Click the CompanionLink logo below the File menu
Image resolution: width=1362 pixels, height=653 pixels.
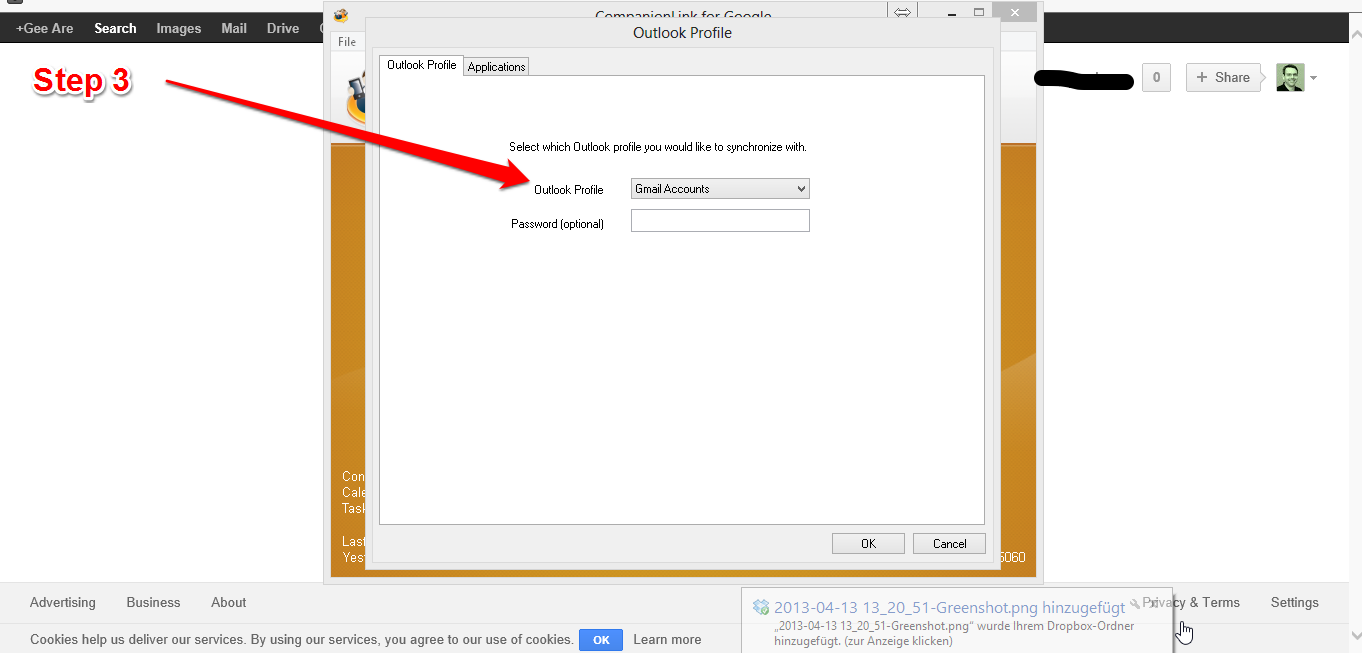(x=354, y=100)
